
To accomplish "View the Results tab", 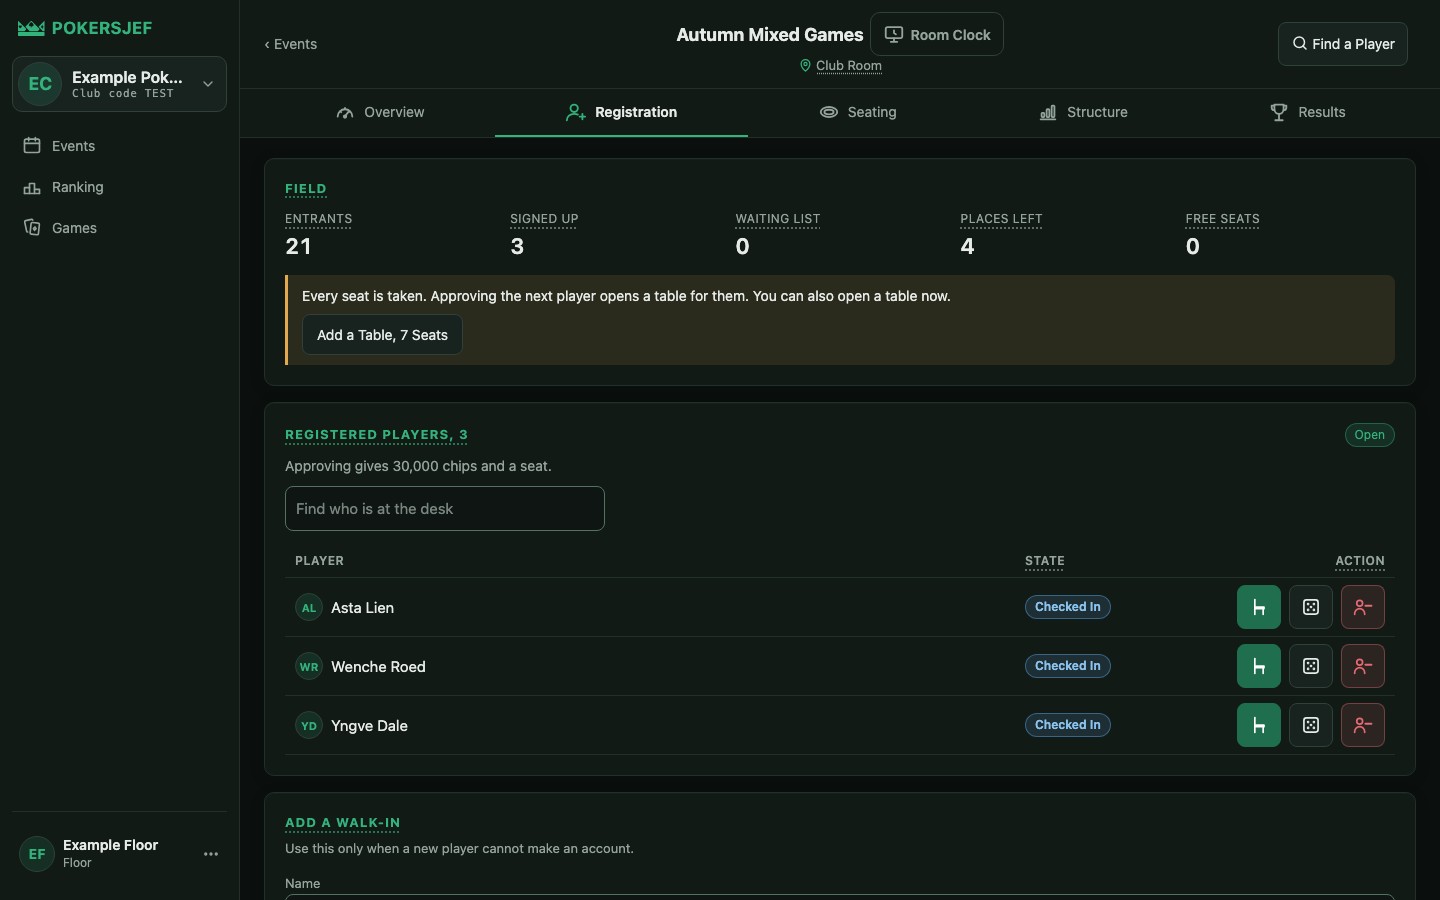I will [1308, 112].
